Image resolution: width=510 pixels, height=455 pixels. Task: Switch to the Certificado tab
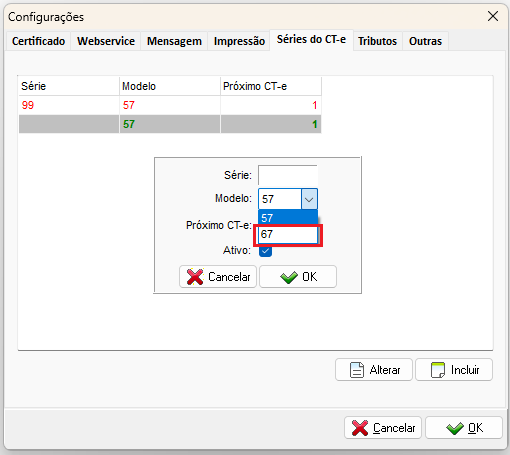38,41
